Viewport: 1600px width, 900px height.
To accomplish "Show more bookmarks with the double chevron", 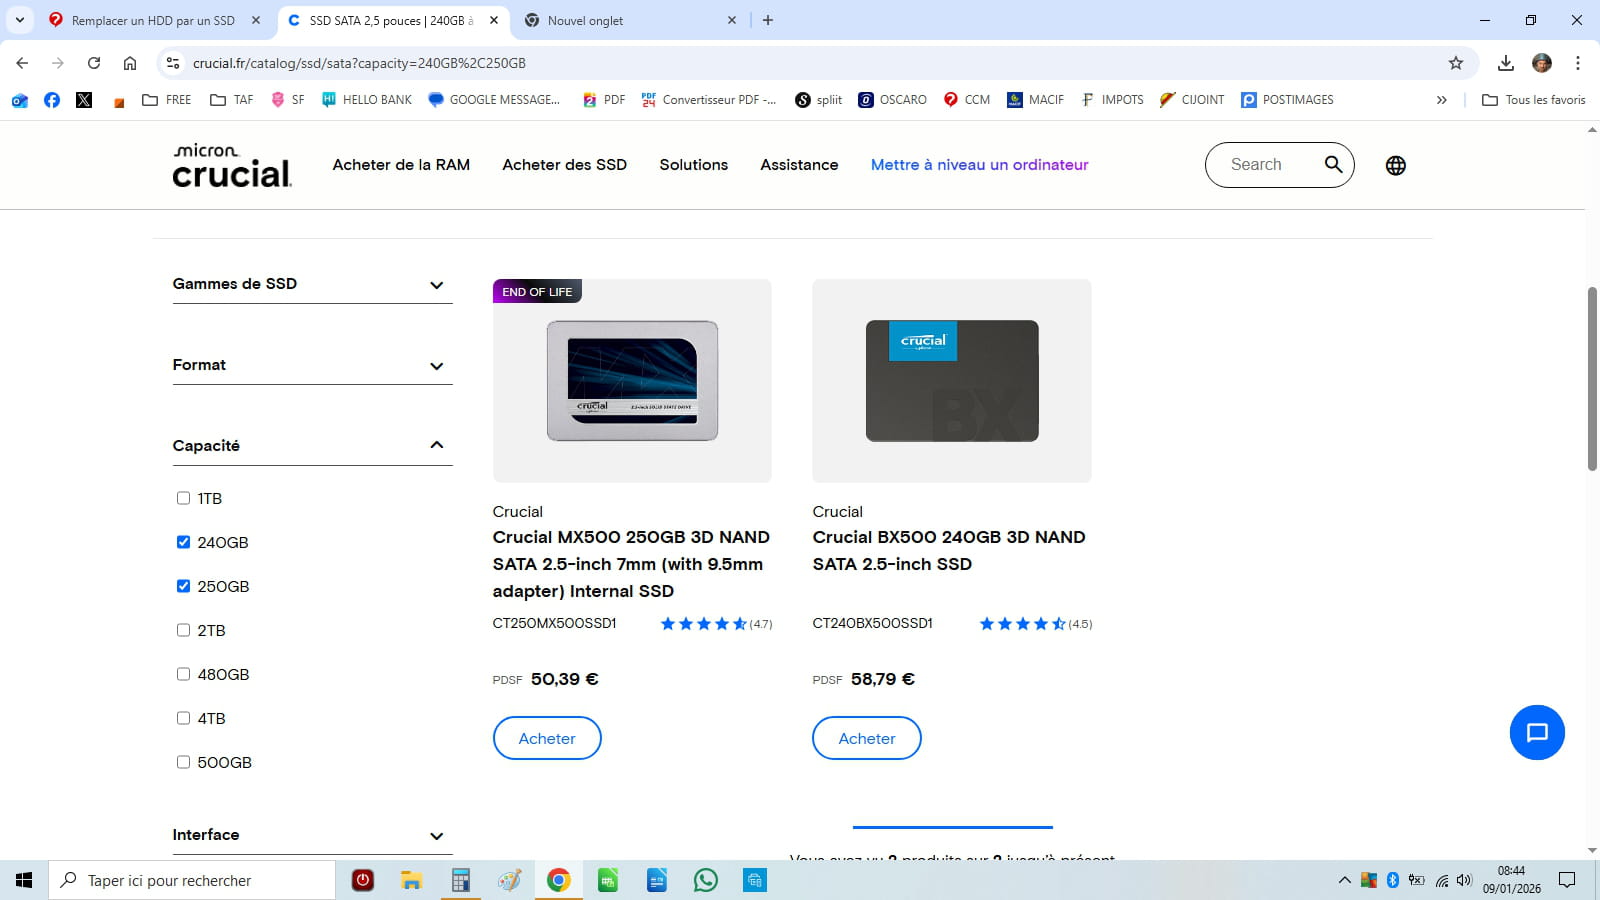I will (1441, 100).
